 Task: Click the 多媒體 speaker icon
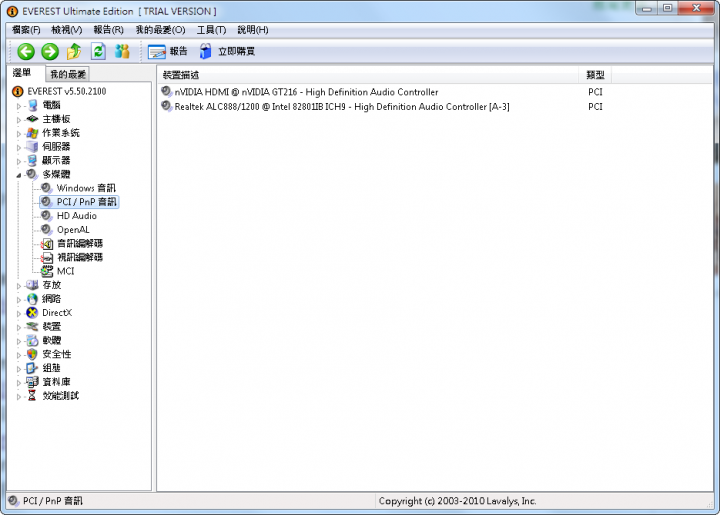pyautogui.click(x=32, y=174)
